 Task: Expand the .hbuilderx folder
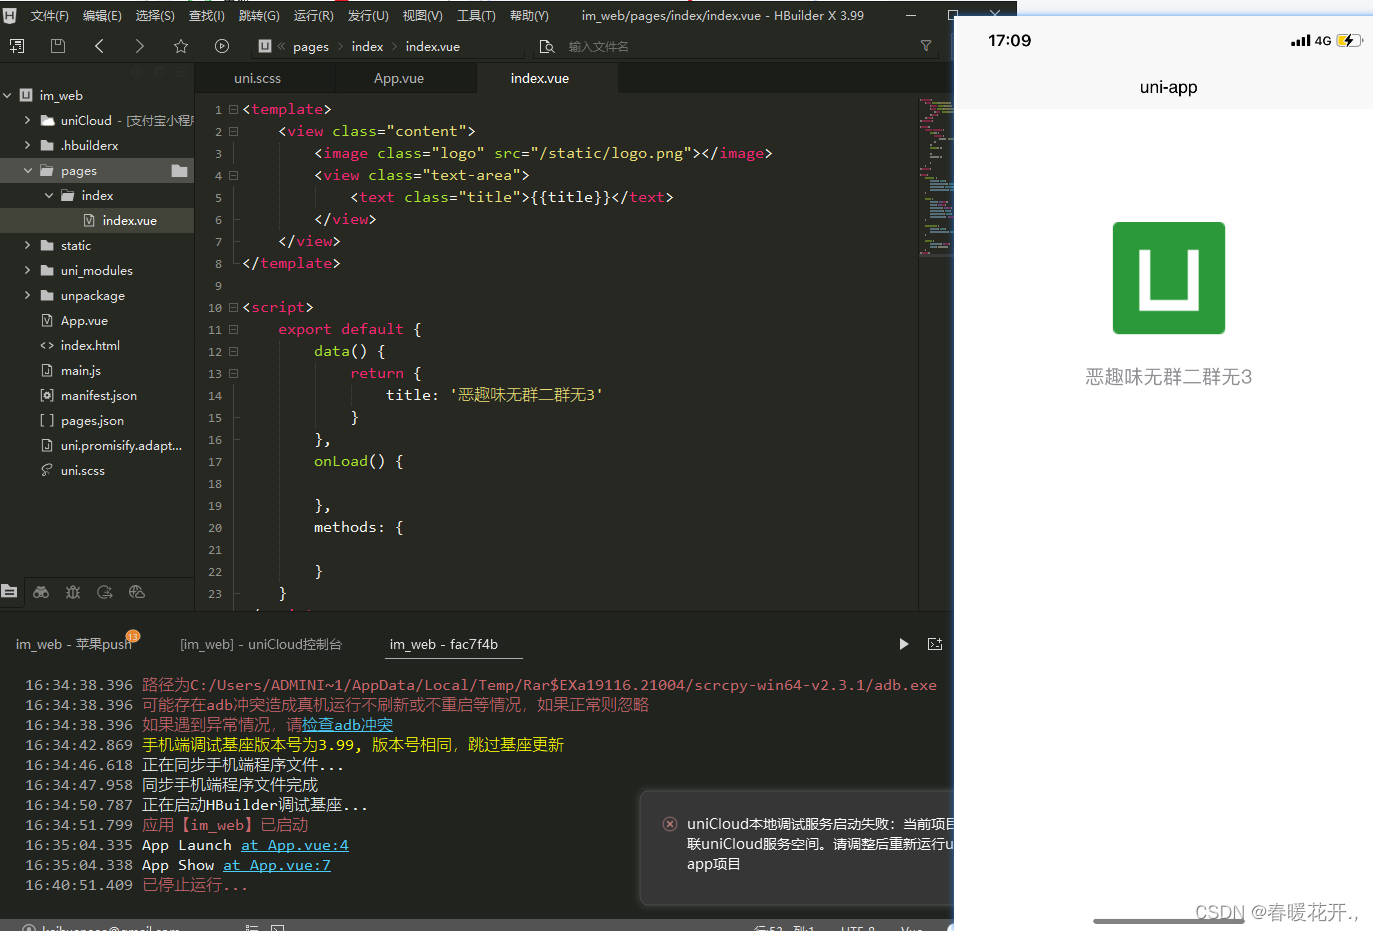pyautogui.click(x=27, y=145)
